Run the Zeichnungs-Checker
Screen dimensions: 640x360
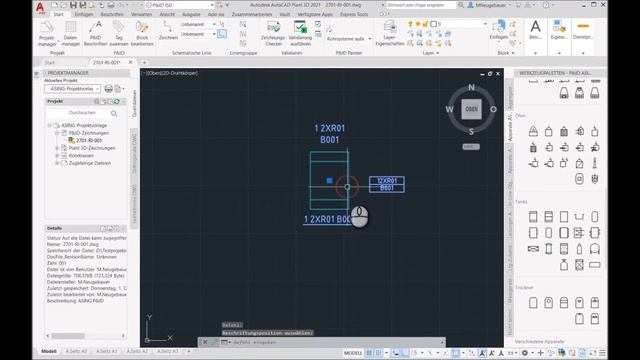pyautogui.click(x=273, y=33)
